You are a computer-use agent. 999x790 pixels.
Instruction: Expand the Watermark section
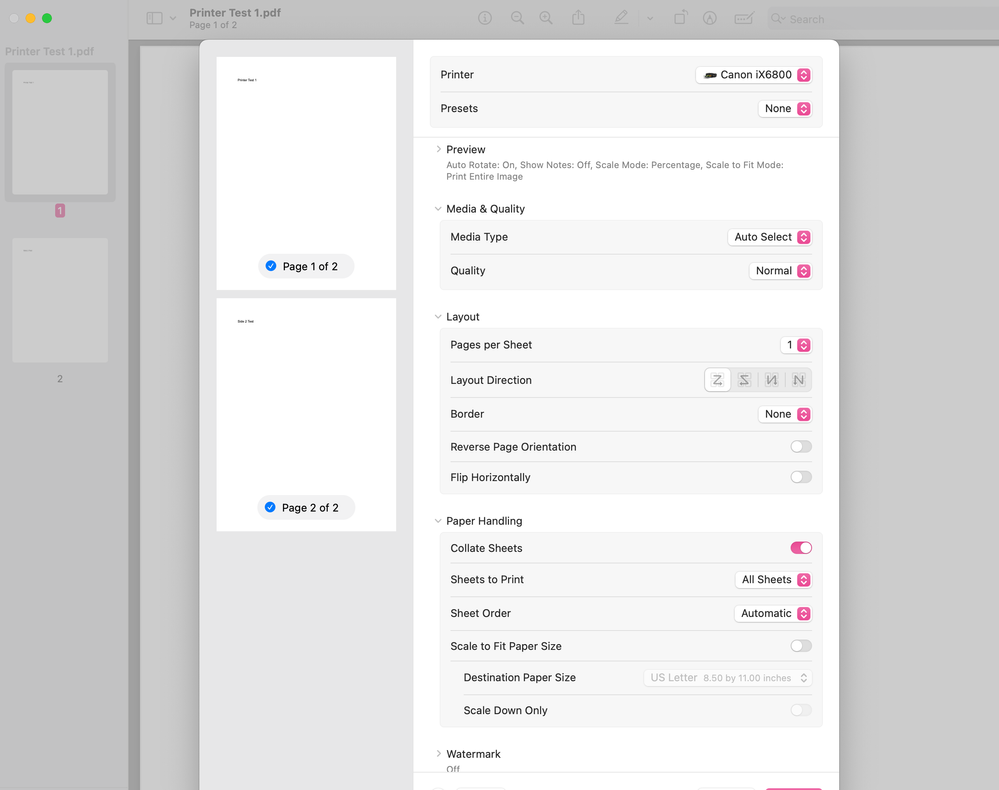(439, 753)
